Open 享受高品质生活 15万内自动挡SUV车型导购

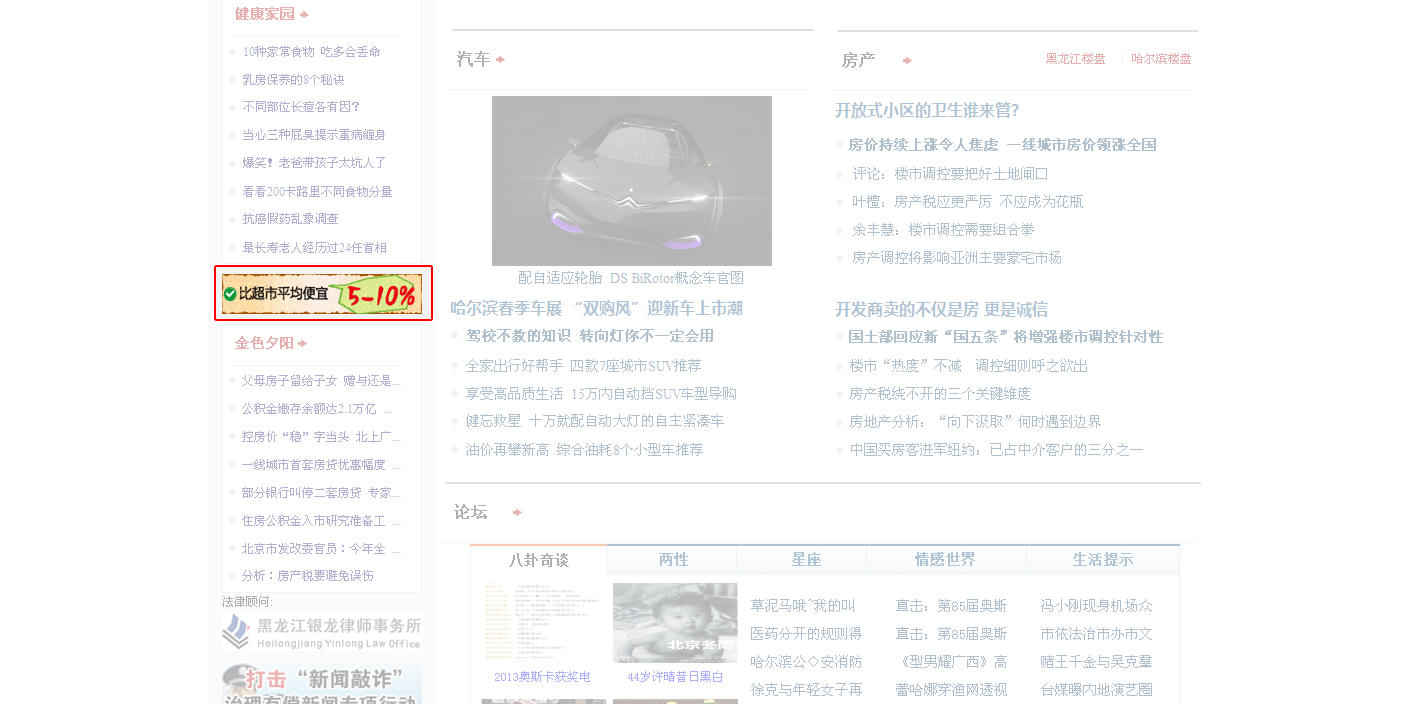click(x=601, y=394)
